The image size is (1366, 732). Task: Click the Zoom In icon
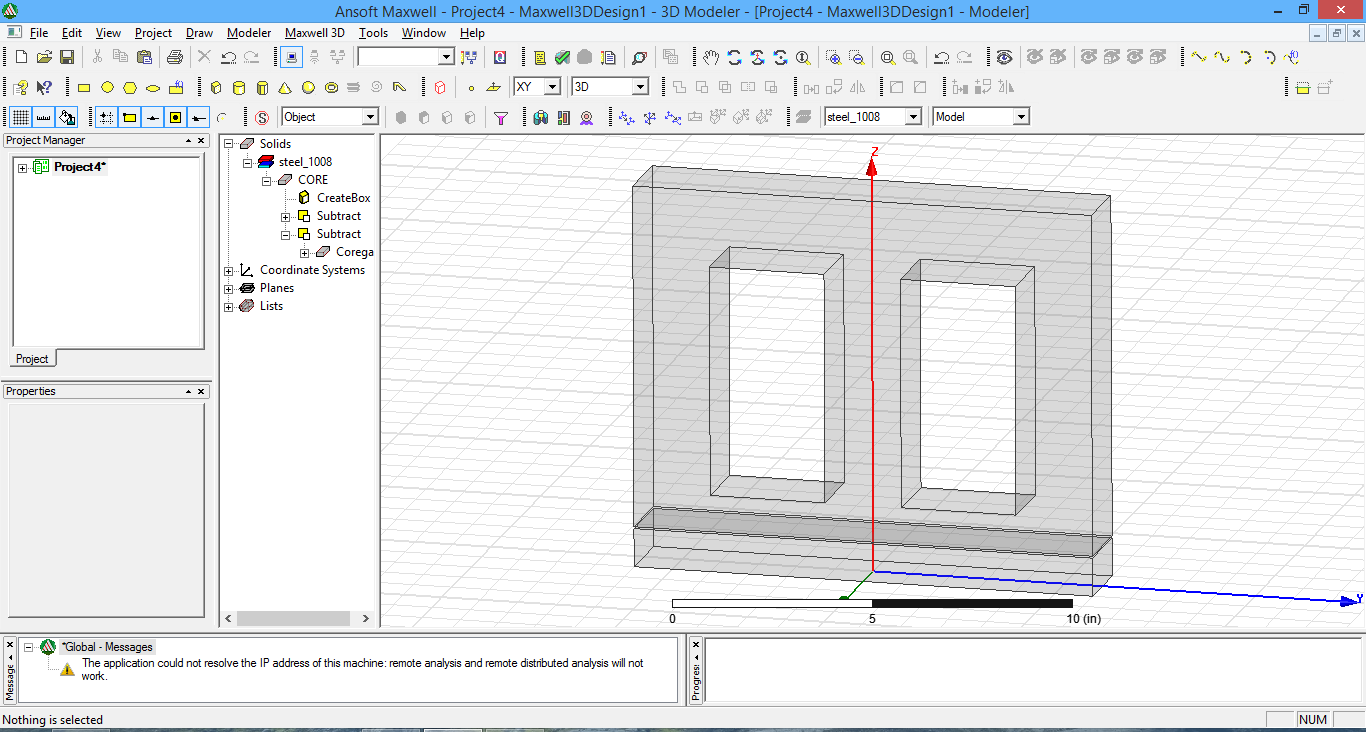point(835,58)
